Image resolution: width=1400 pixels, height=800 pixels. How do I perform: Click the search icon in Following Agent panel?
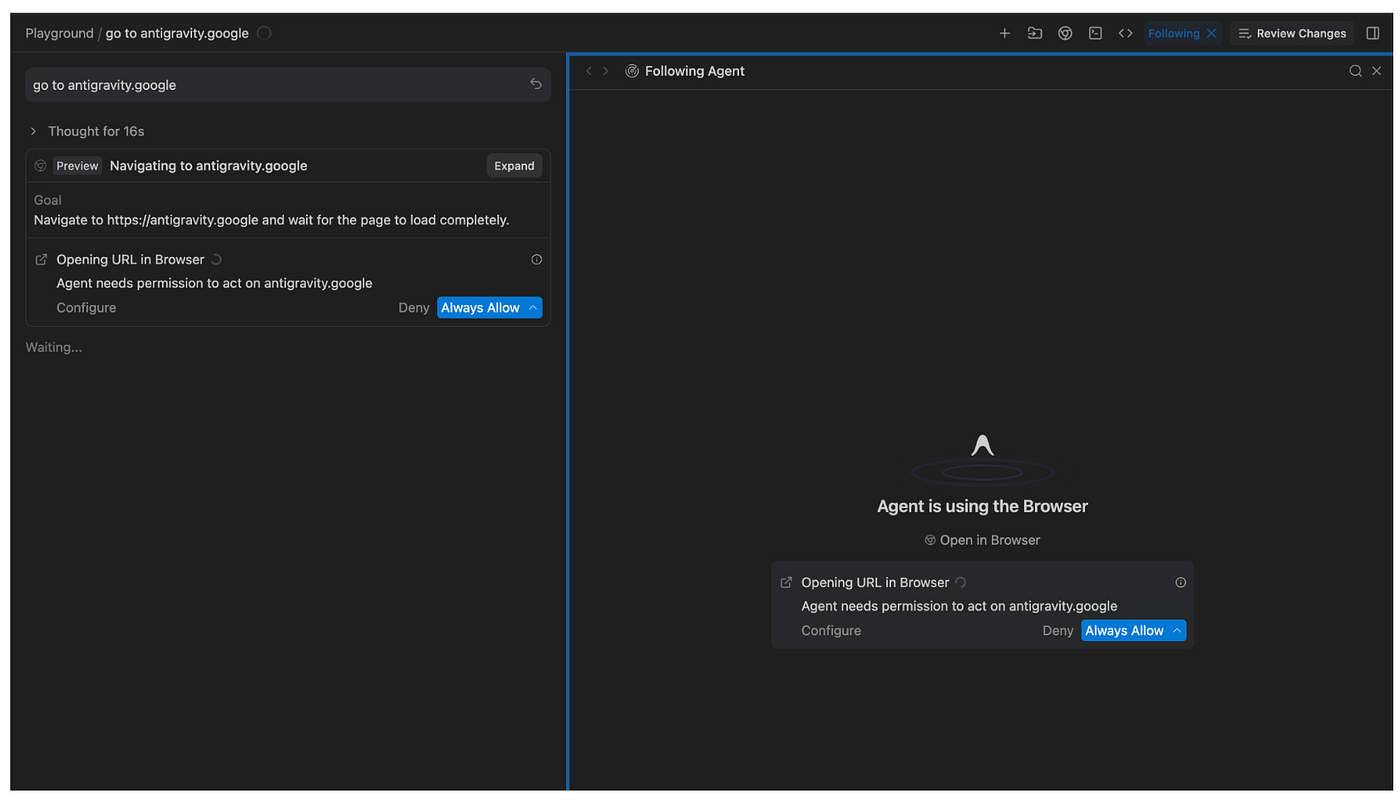(1355, 71)
